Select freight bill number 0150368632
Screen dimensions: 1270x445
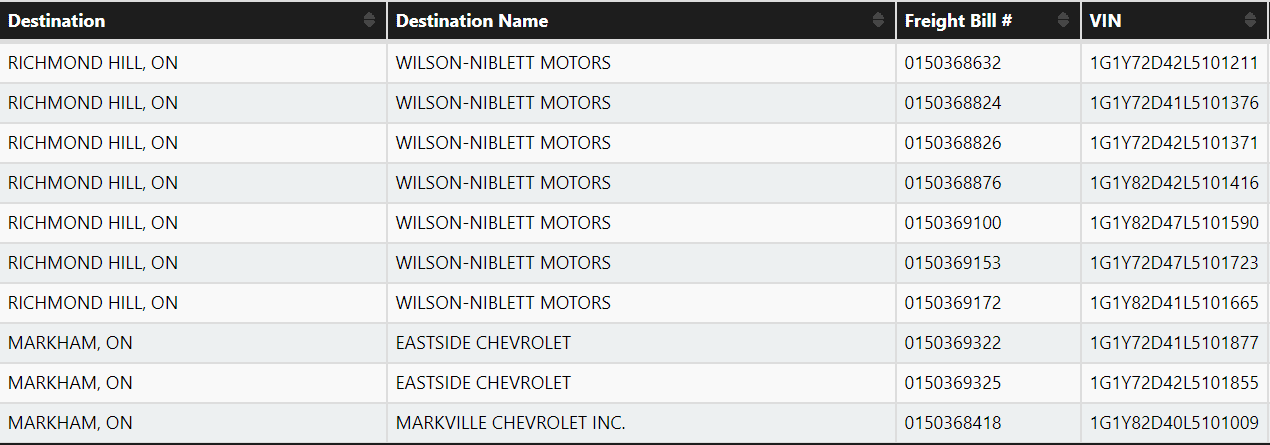click(x=953, y=63)
